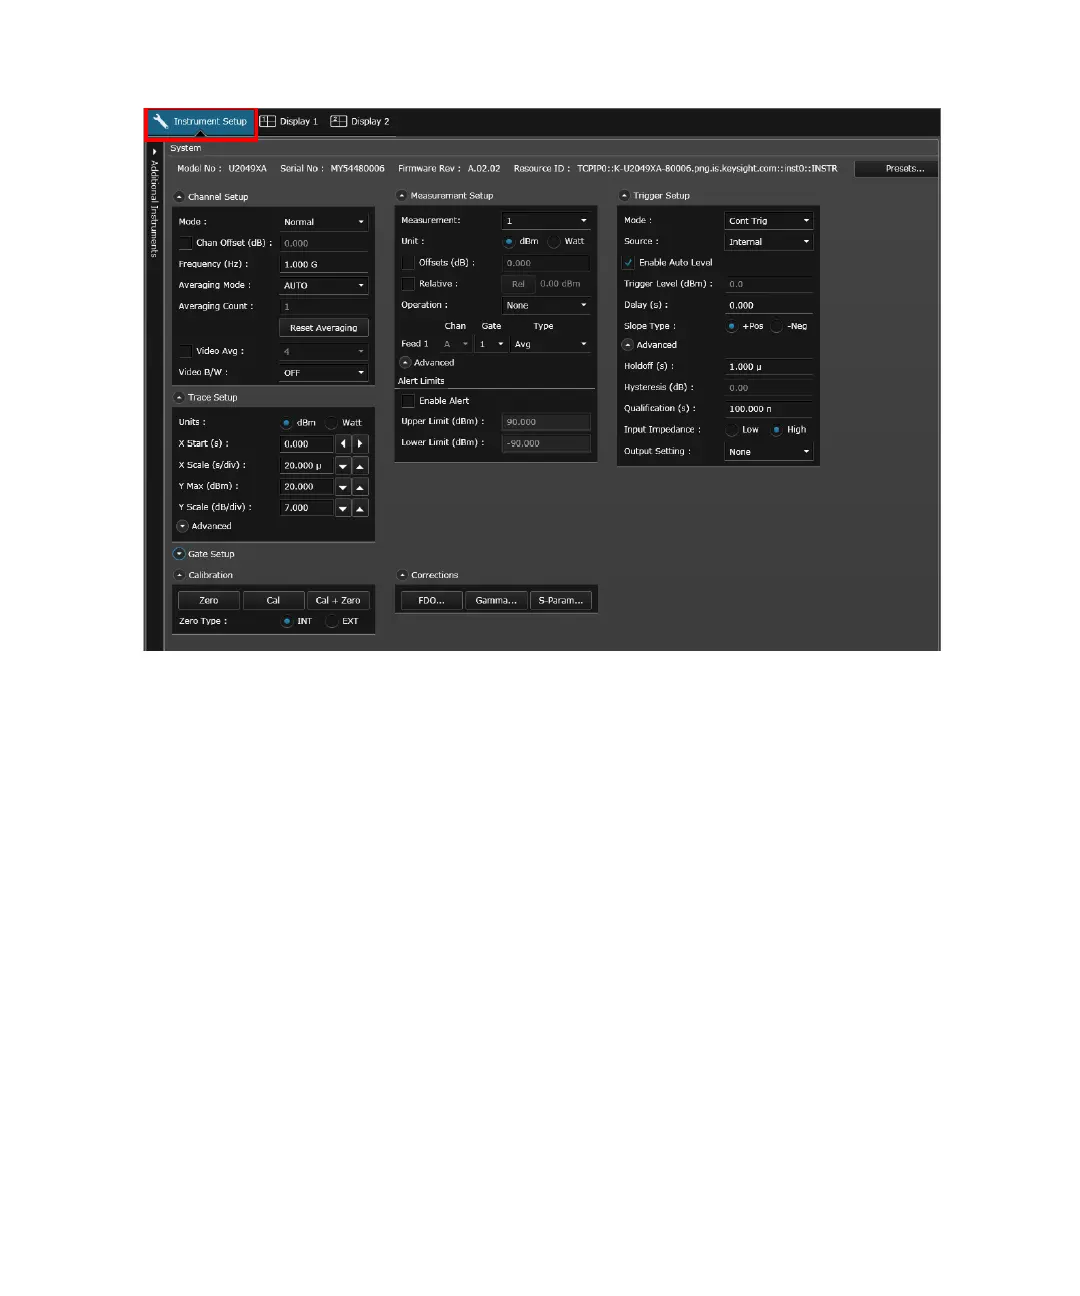Screen dimensions: 1080x1296
Task: Open Feed 1 Gate dropdown
Action: (491, 344)
